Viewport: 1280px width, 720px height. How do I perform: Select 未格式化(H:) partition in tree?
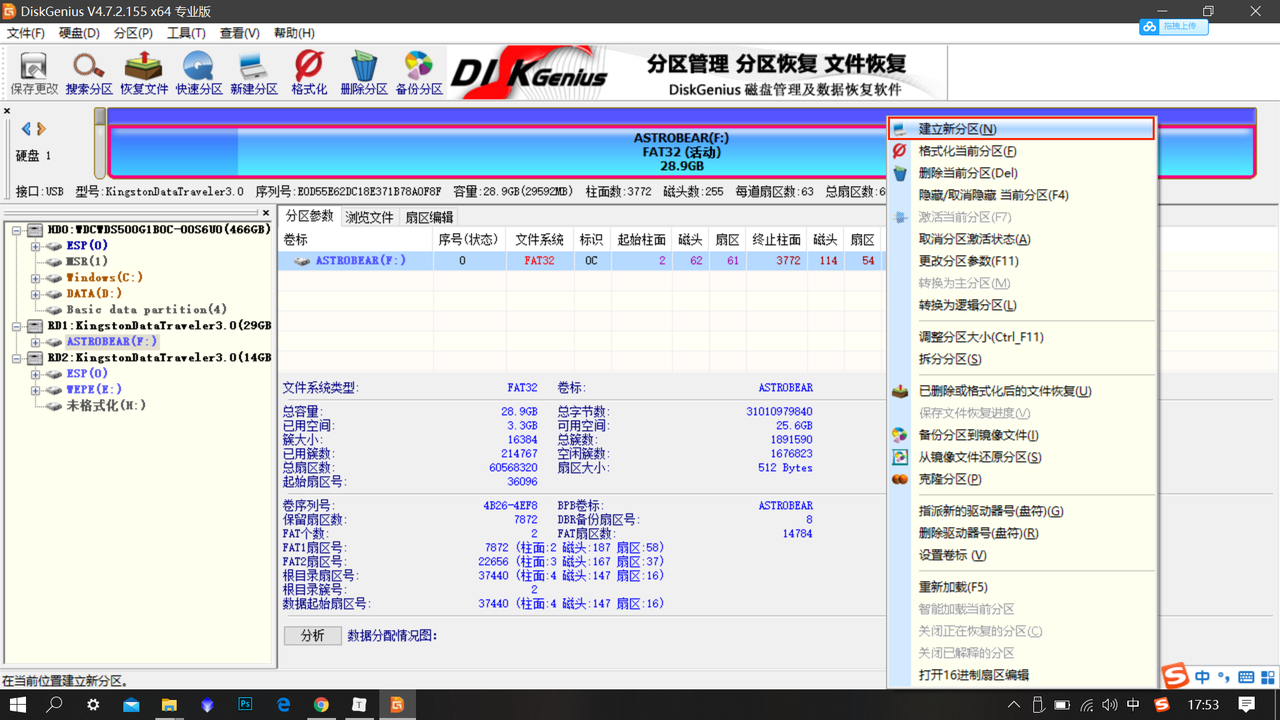click(106, 406)
